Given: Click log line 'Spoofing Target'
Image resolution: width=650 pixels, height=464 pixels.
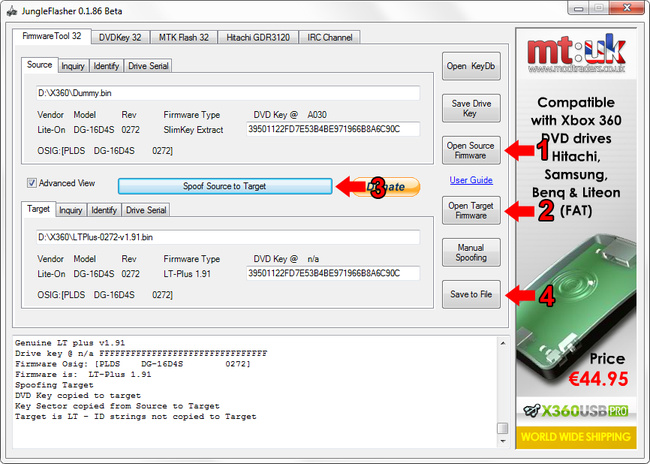Looking at the screenshot, I should tap(54, 385).
